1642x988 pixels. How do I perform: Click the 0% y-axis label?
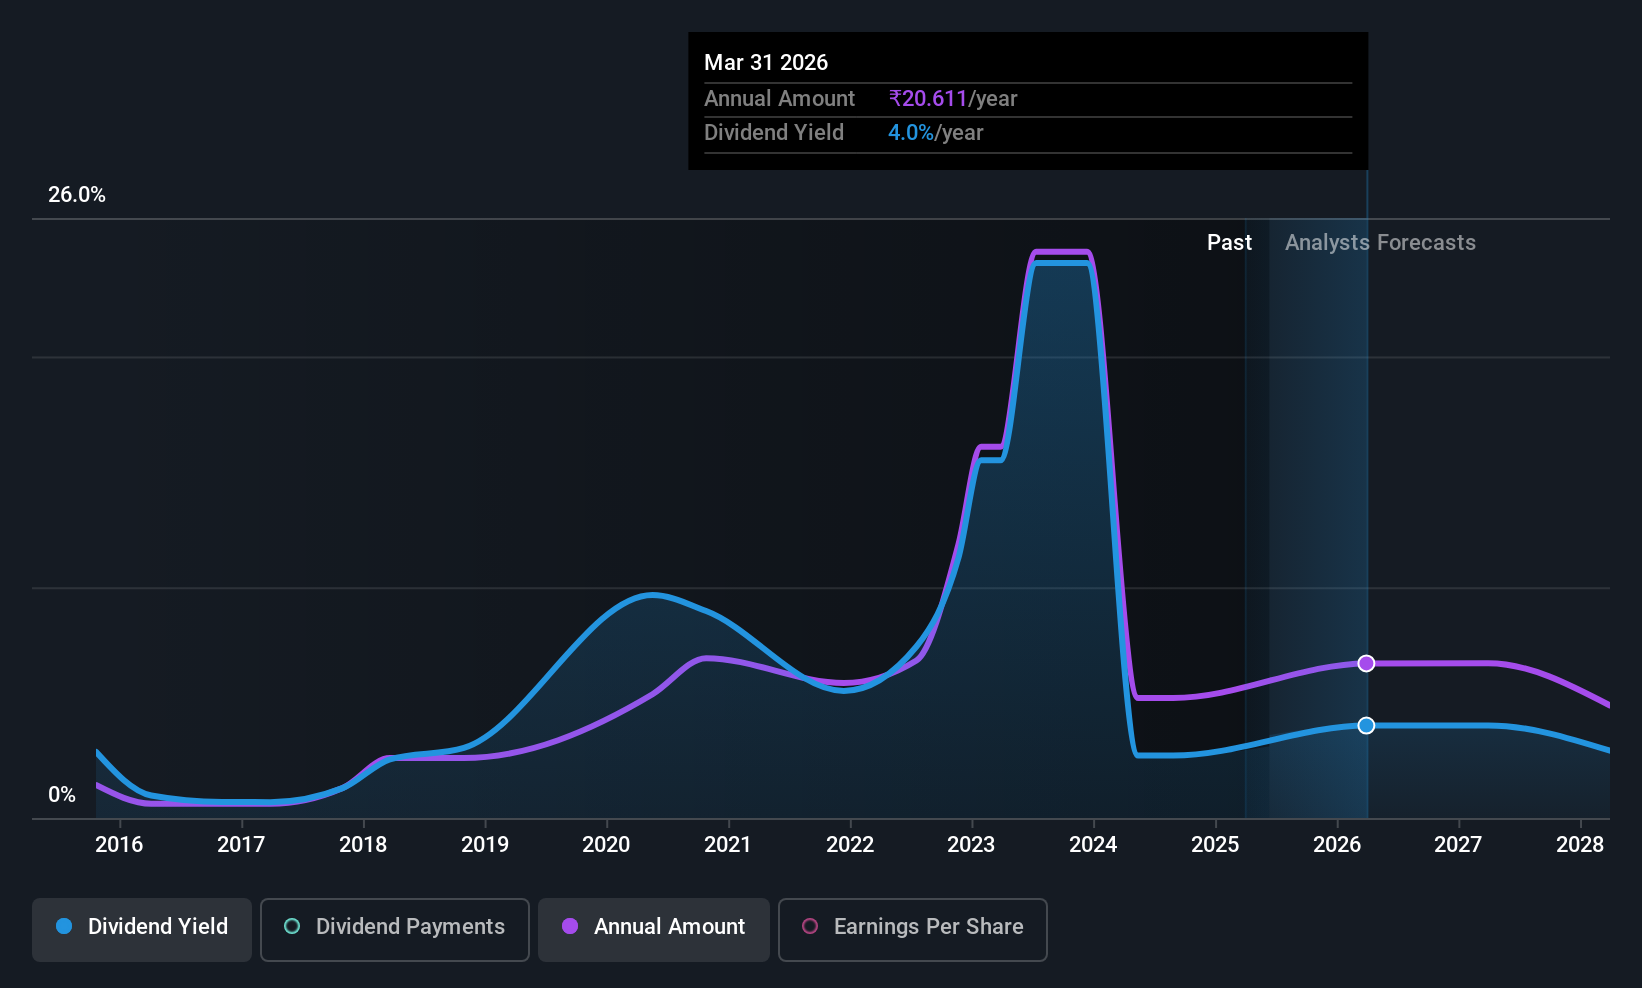click(62, 795)
